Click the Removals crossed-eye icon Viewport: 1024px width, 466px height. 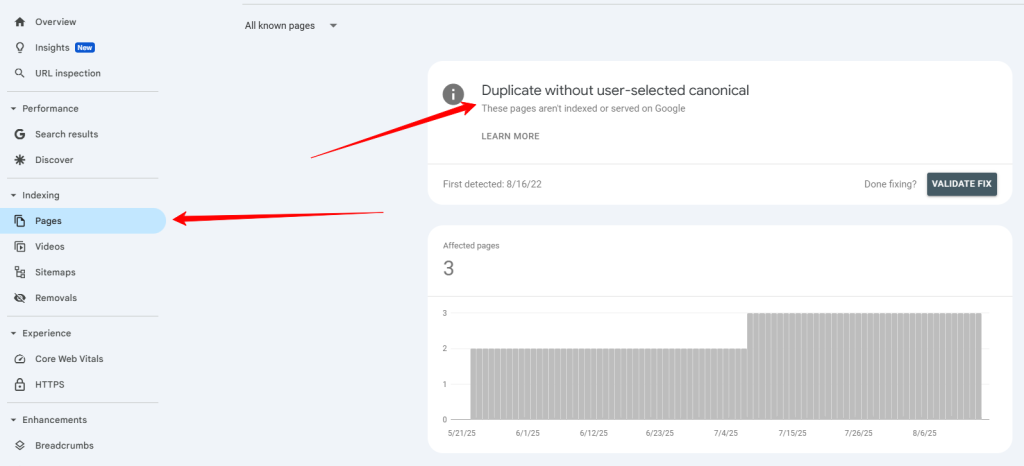point(20,298)
